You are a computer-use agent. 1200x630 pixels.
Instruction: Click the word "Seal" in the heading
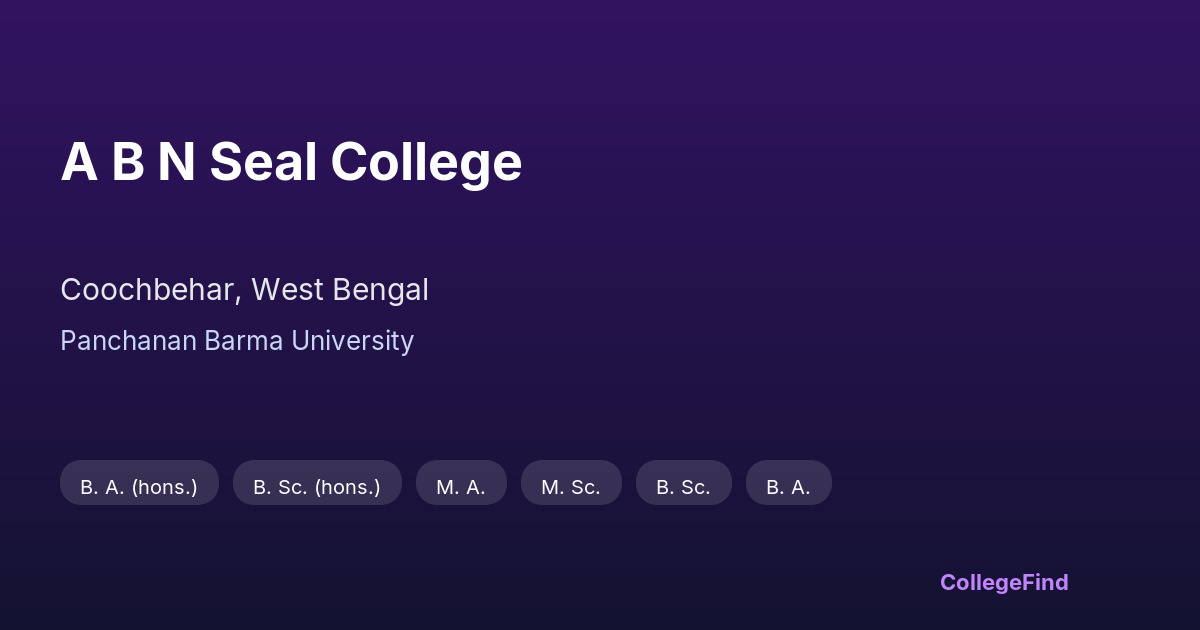pyautogui.click(x=262, y=161)
